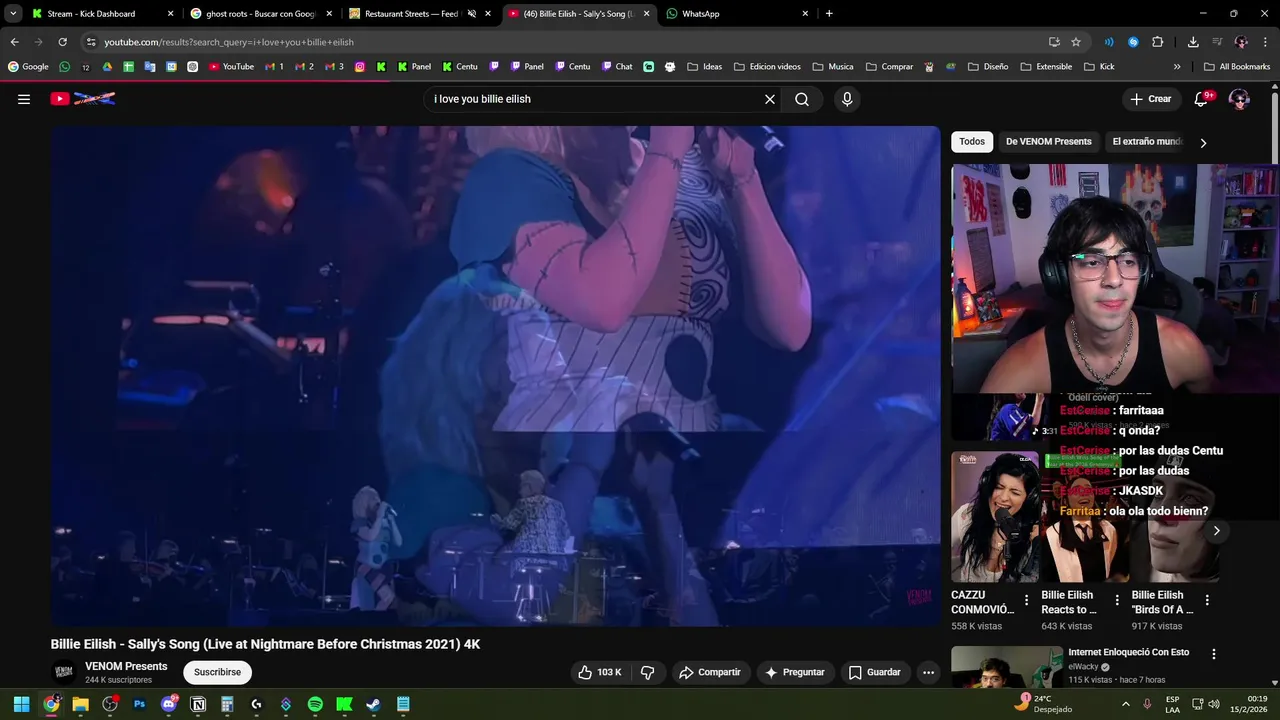
Task: Click the Chrome address bar URL
Action: pos(229,42)
